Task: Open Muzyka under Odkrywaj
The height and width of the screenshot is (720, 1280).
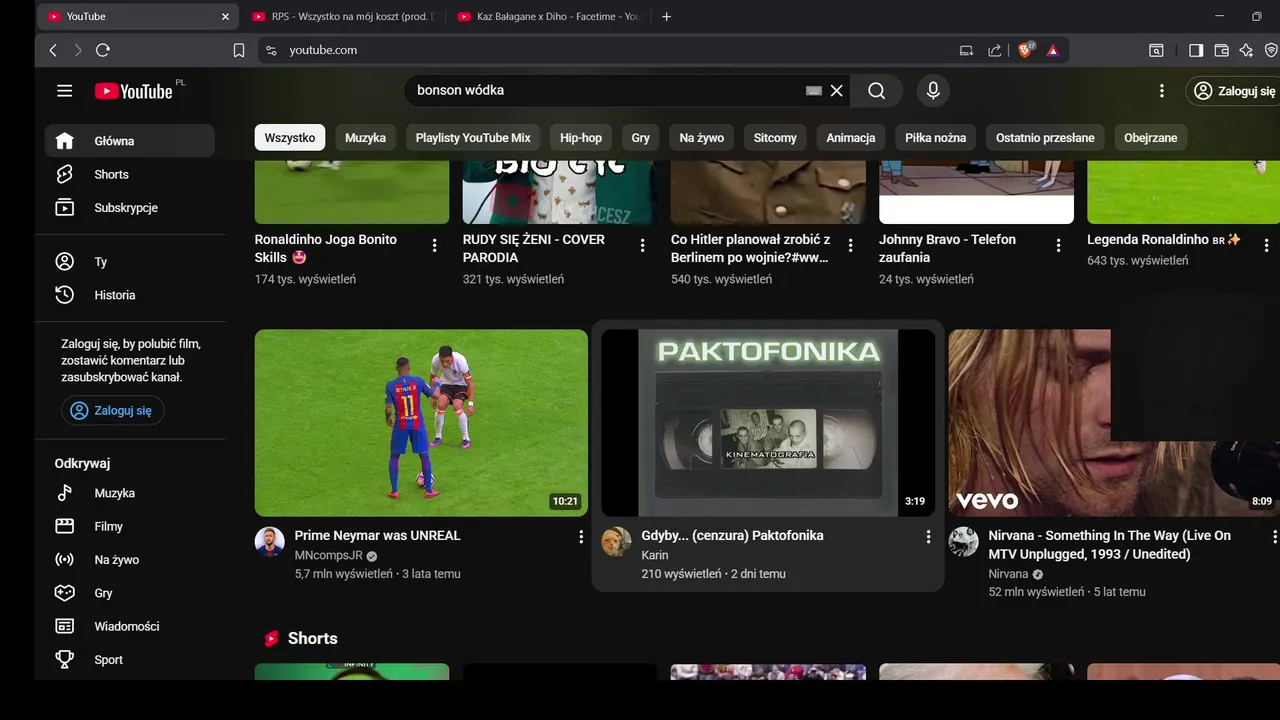Action: tap(130, 493)
